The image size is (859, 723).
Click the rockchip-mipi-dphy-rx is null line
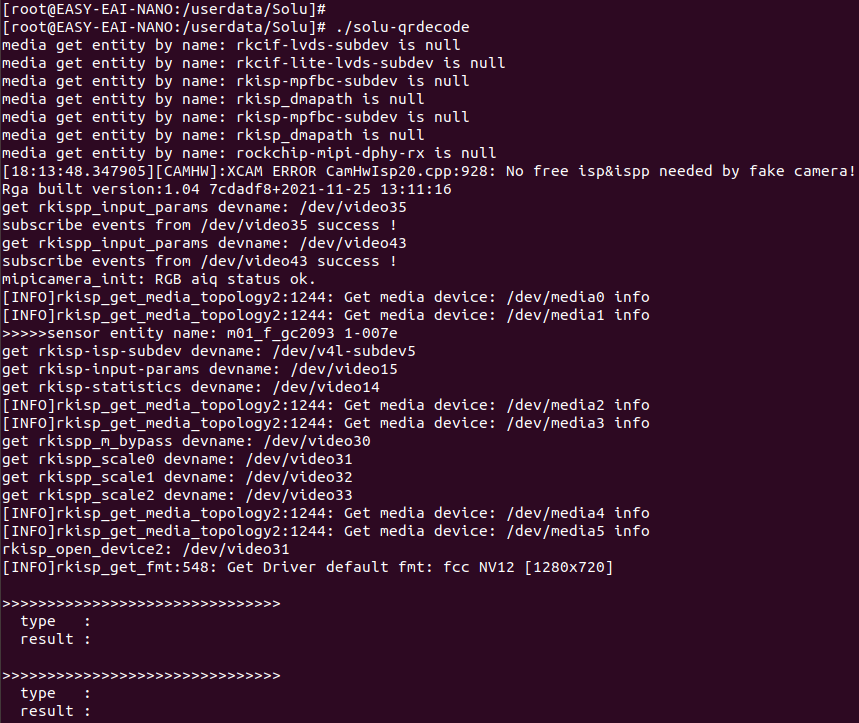click(249, 153)
